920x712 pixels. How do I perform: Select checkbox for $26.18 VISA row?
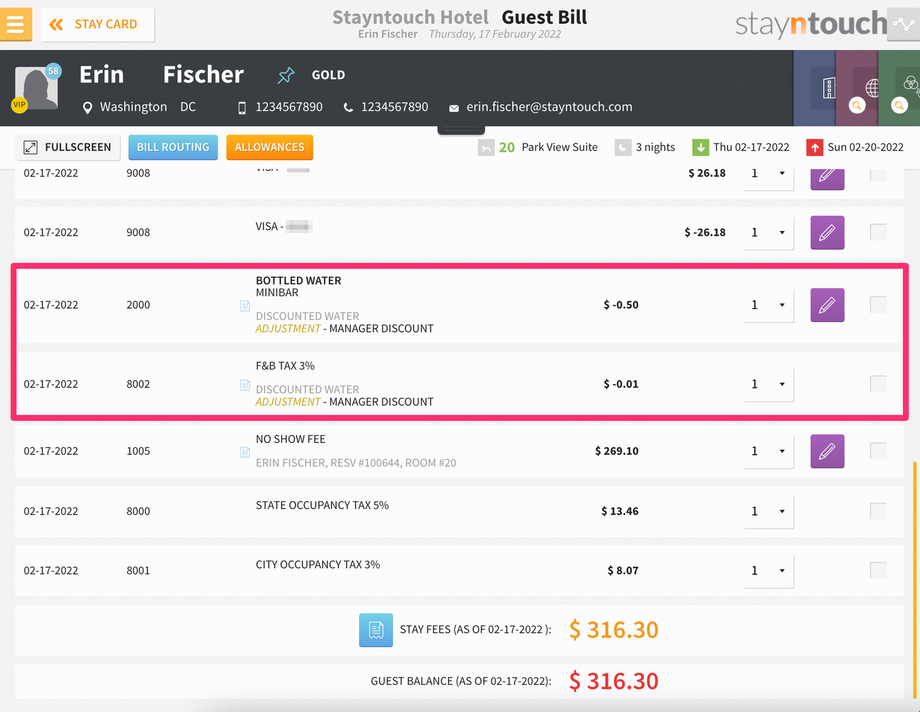(878, 175)
